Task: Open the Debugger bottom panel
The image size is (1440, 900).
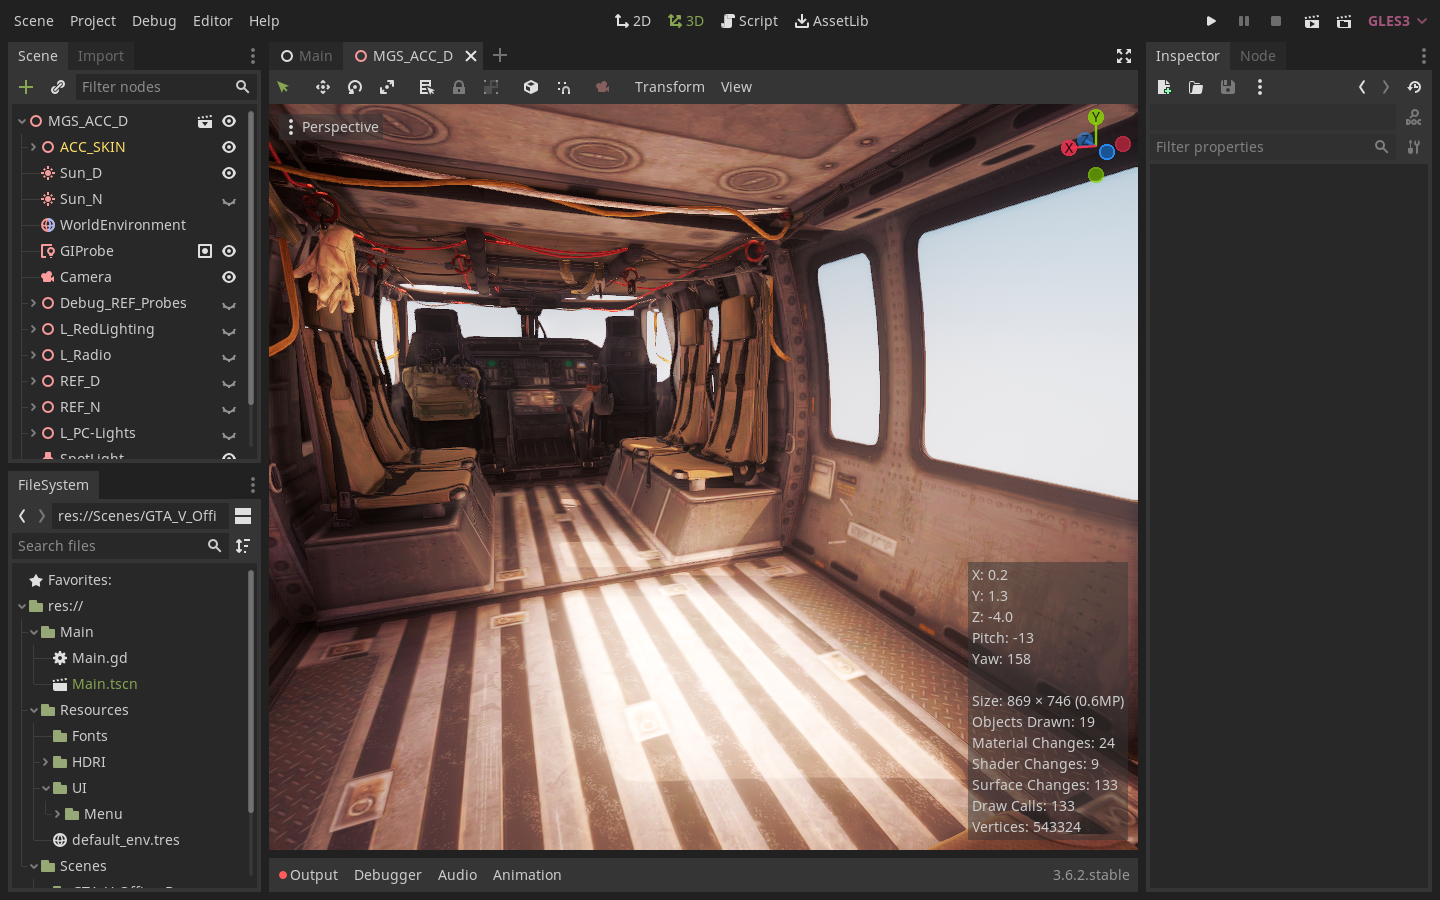Action: click(388, 875)
